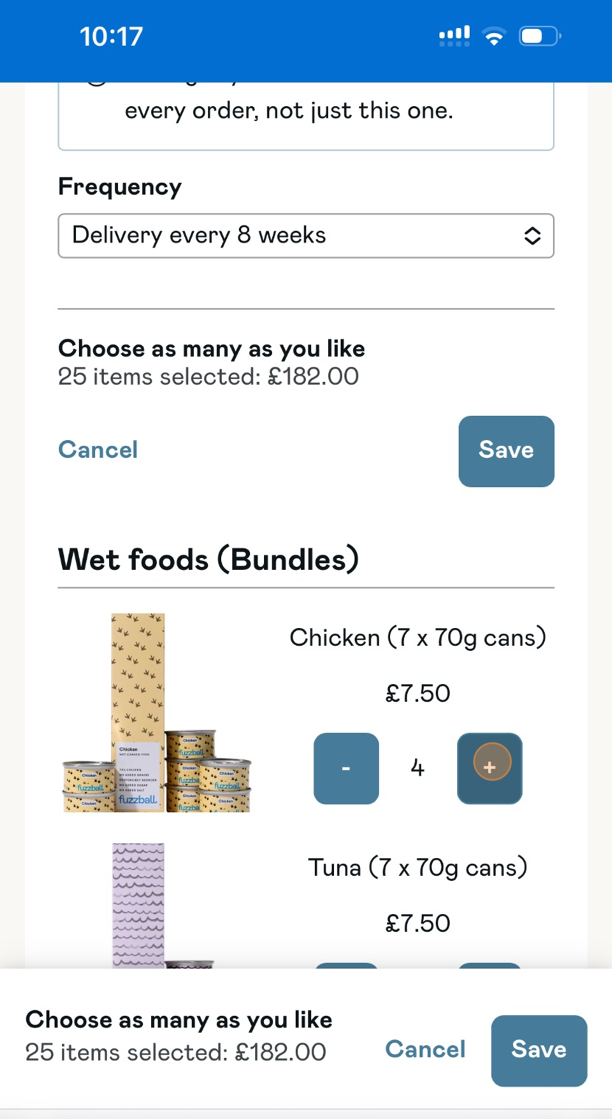This screenshot has width=612, height=1119.
Task: Tap the battery icon in status bar
Action: pos(540,37)
